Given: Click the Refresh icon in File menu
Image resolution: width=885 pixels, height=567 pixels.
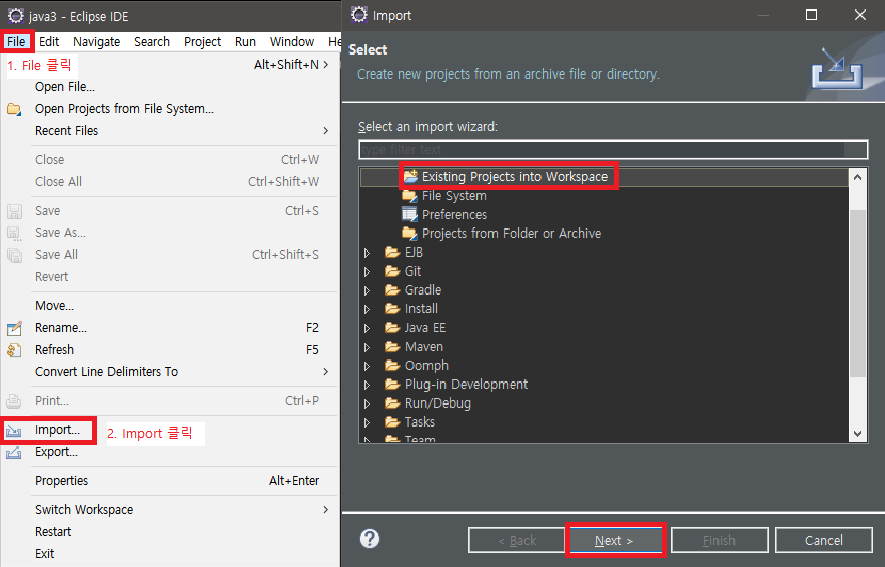Looking at the screenshot, I should tap(14, 350).
